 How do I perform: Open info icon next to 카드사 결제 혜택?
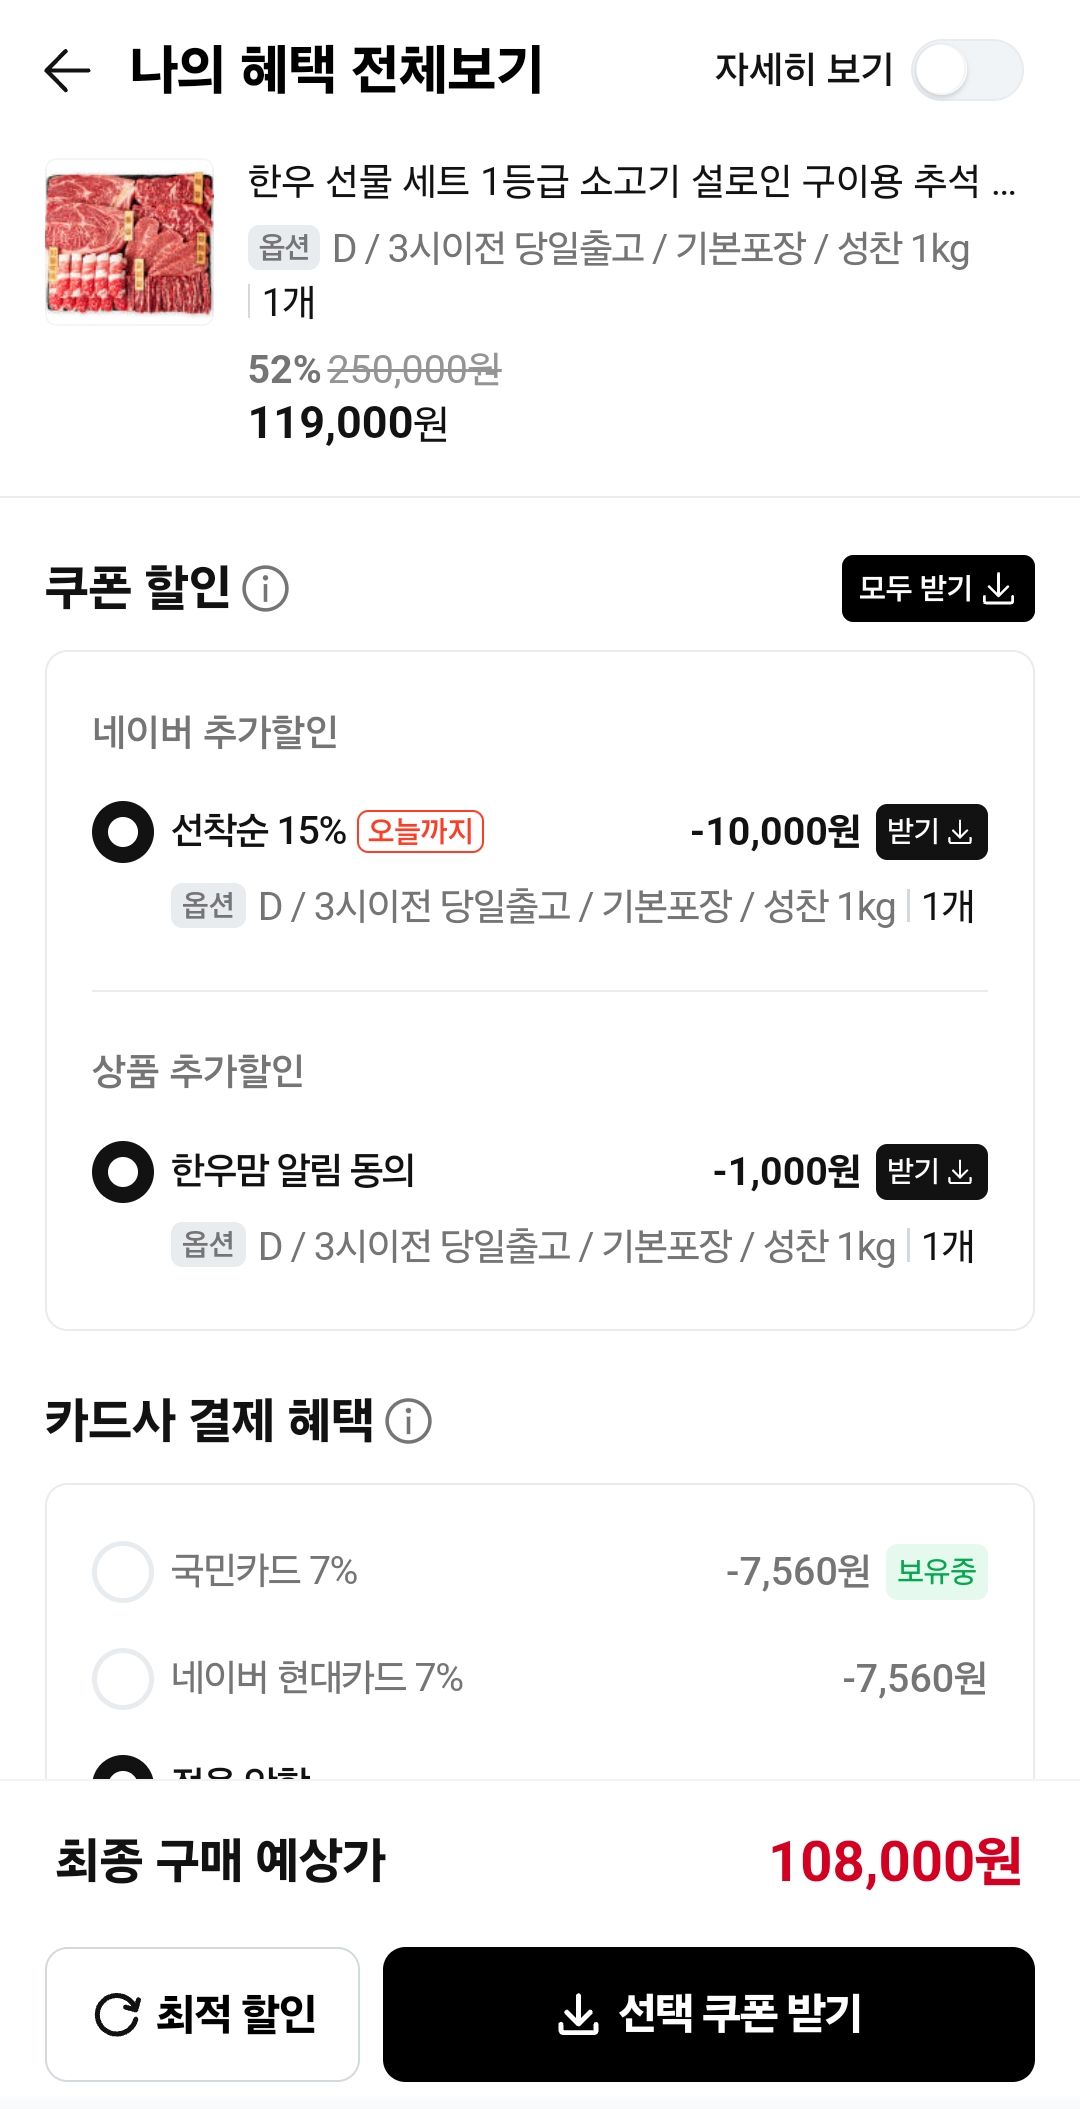pos(408,1421)
